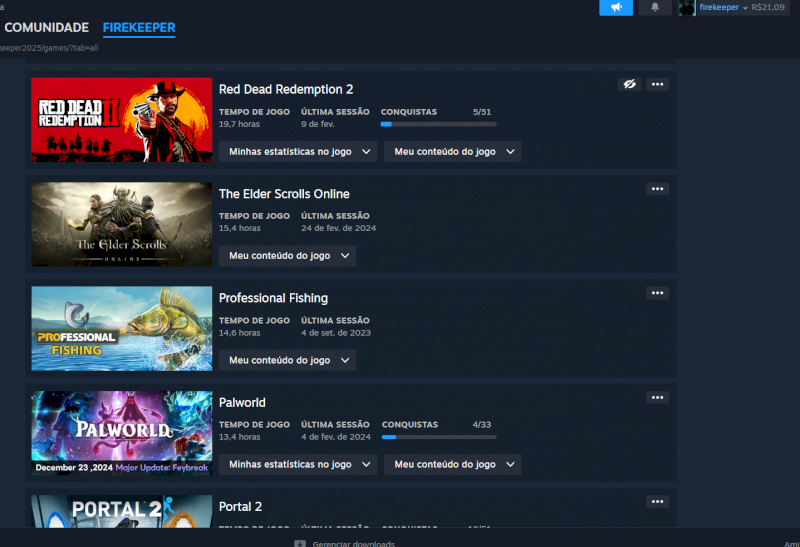800x547 pixels.
Task: Click Palworld achievements progress bar
Action: 439,437
